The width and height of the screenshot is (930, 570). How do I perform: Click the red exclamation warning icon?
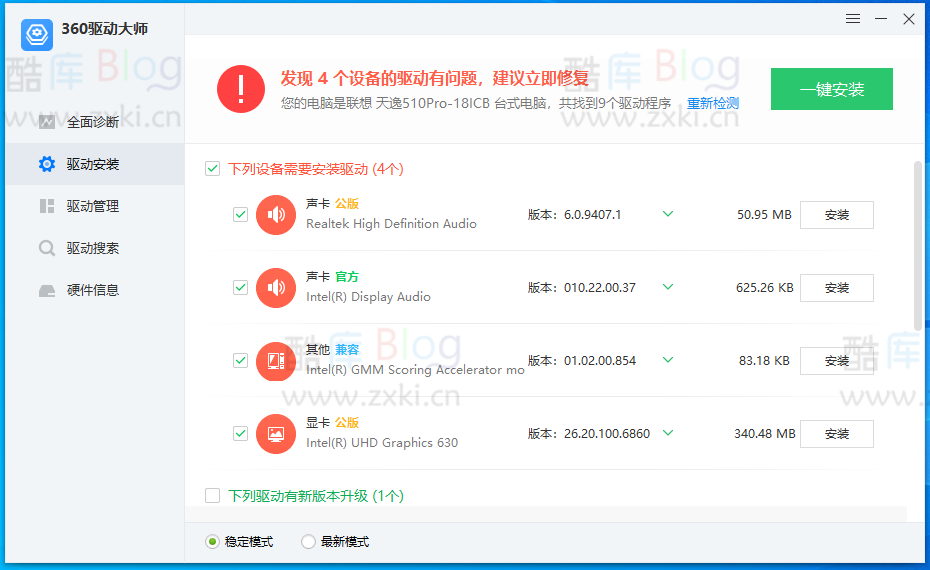pos(241,89)
